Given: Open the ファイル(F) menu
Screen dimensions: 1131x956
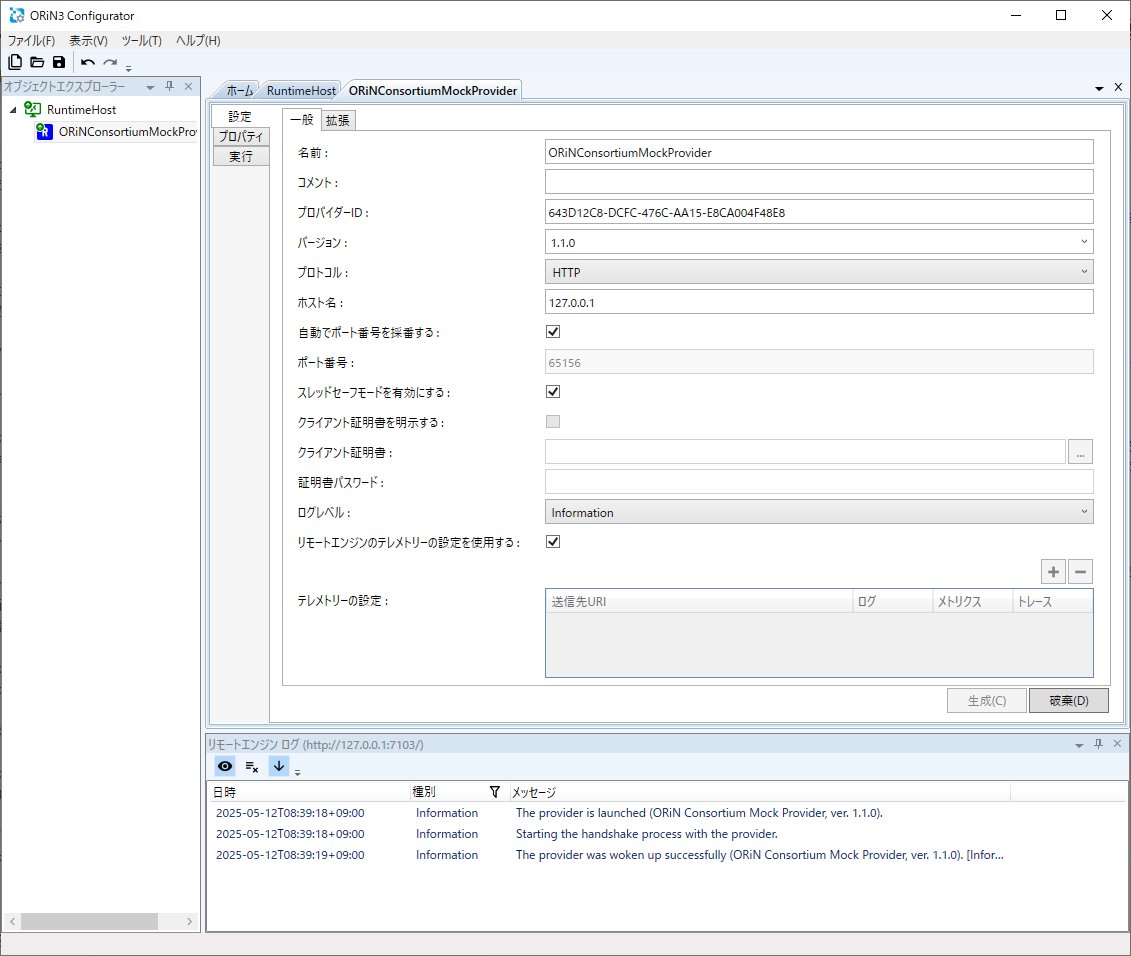Looking at the screenshot, I should pyautogui.click(x=31, y=40).
